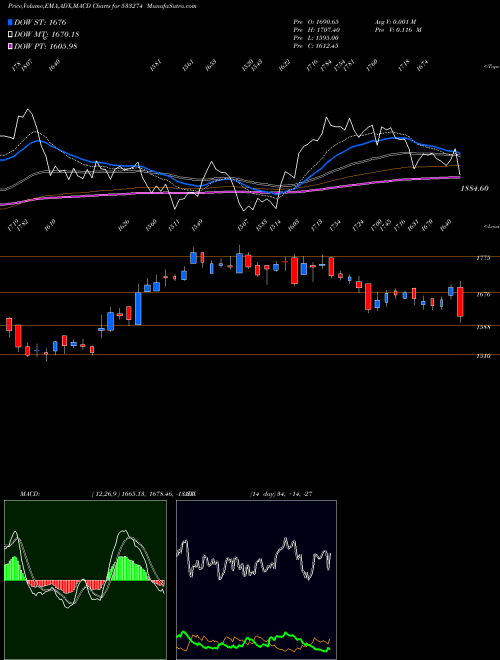Image resolution: width=500 pixels, height=660 pixels.
Task: Click the MACD (12,26,9) parameter values text
Action: coord(143,494)
